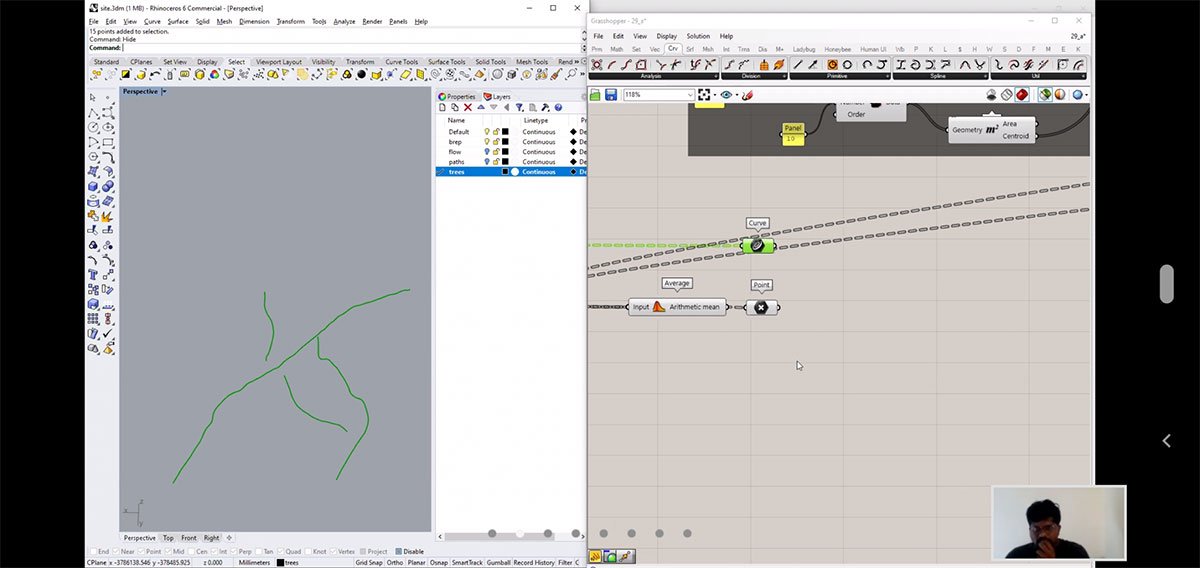Click the Arithmetic mean Average component
Screen dimensions: 1200x568
[x=678, y=307]
